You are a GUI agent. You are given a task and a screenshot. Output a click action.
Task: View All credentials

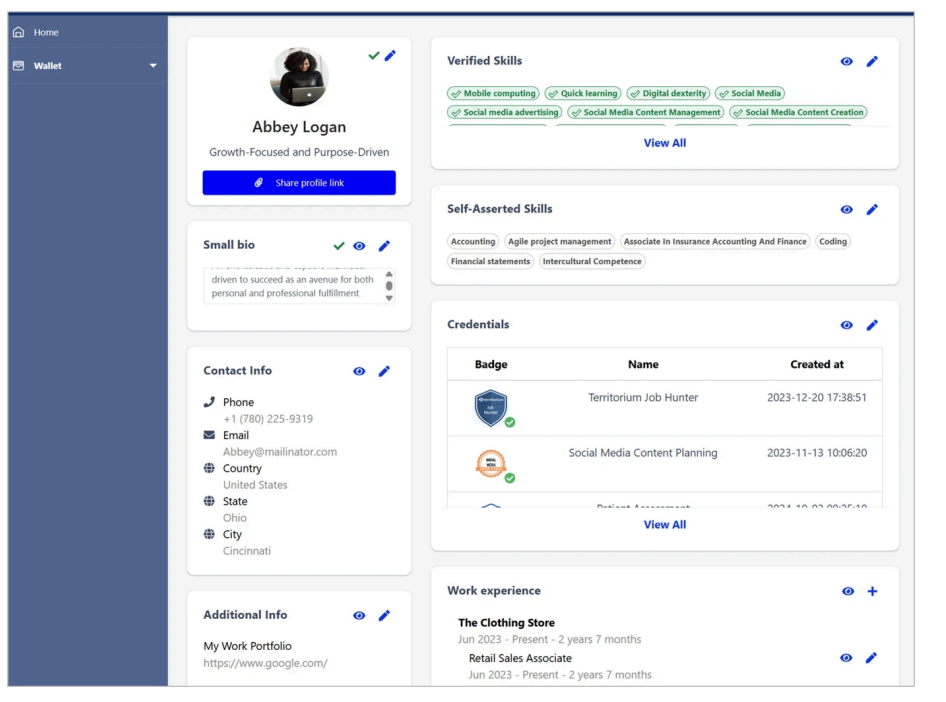point(664,525)
